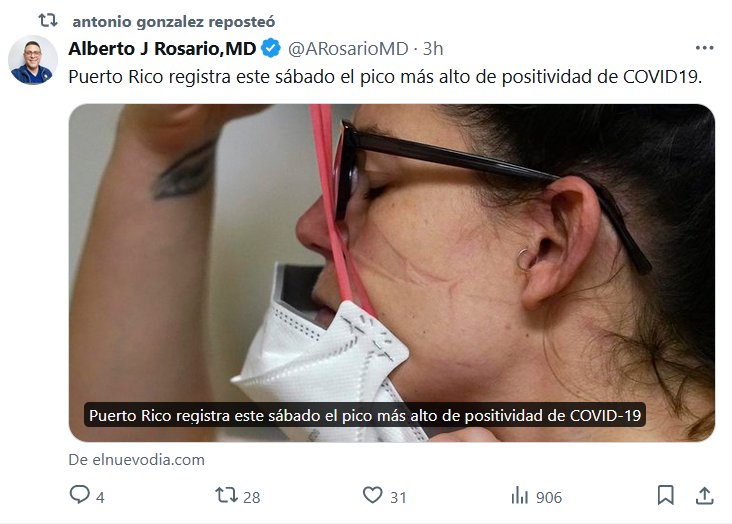732x524 pixels.
Task: Like the tweet with heart icon
Action: (372, 495)
